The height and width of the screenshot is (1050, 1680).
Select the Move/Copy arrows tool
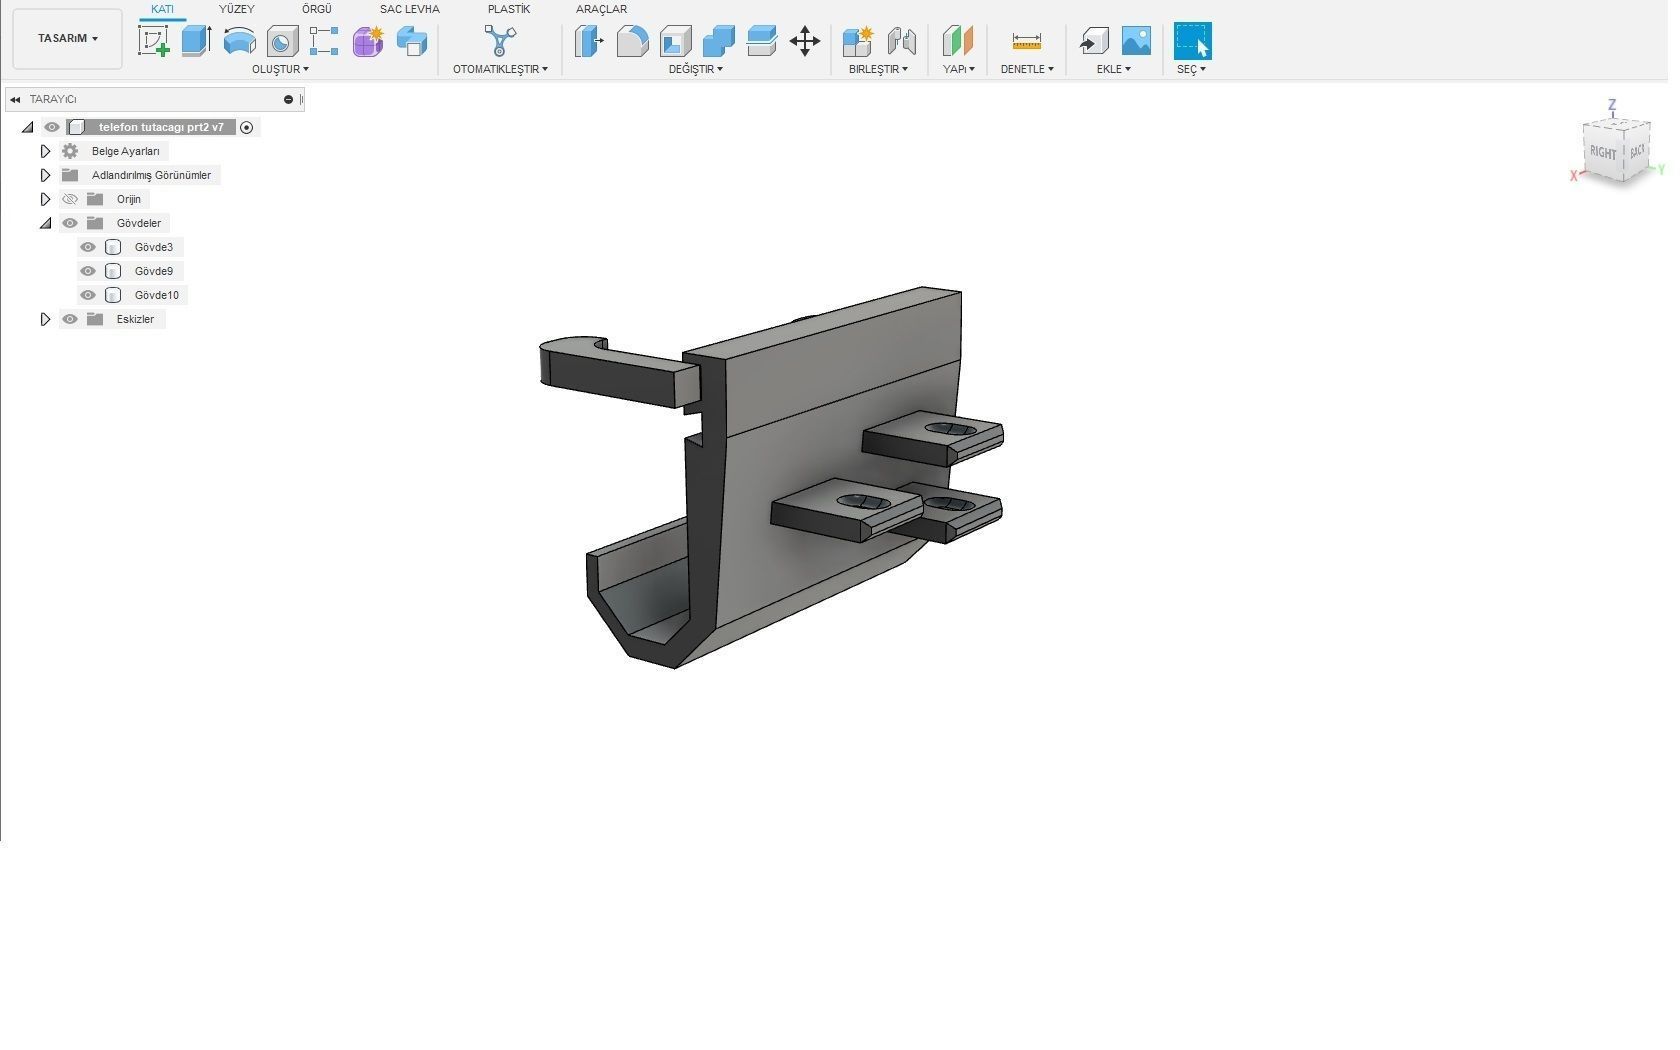805,41
